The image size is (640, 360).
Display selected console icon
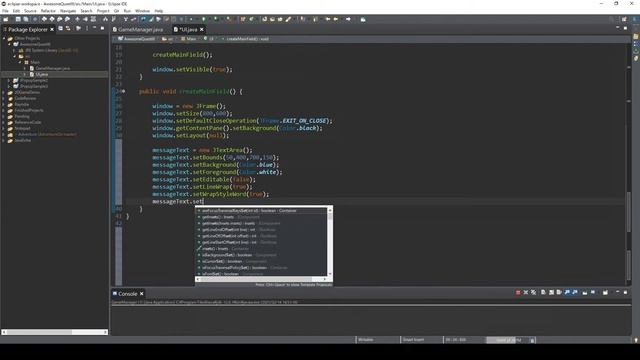coord(593,293)
